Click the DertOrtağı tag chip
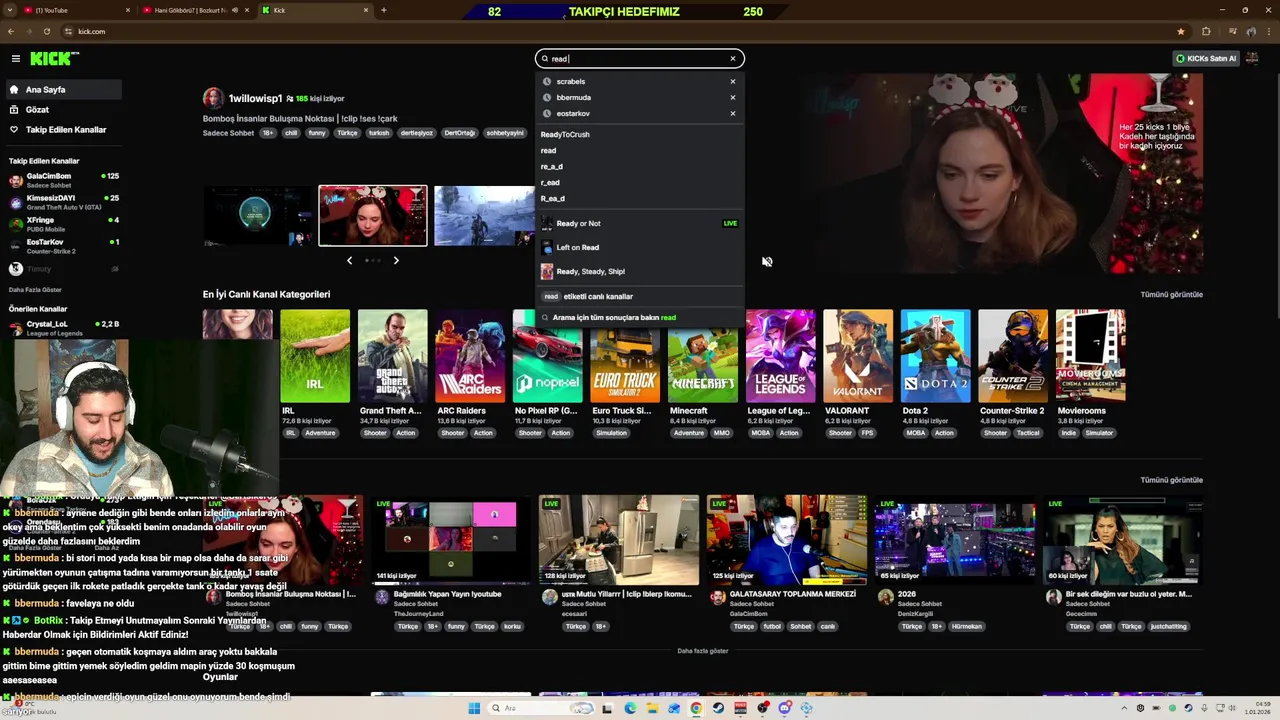Viewport: 1280px width, 720px height. click(459, 133)
